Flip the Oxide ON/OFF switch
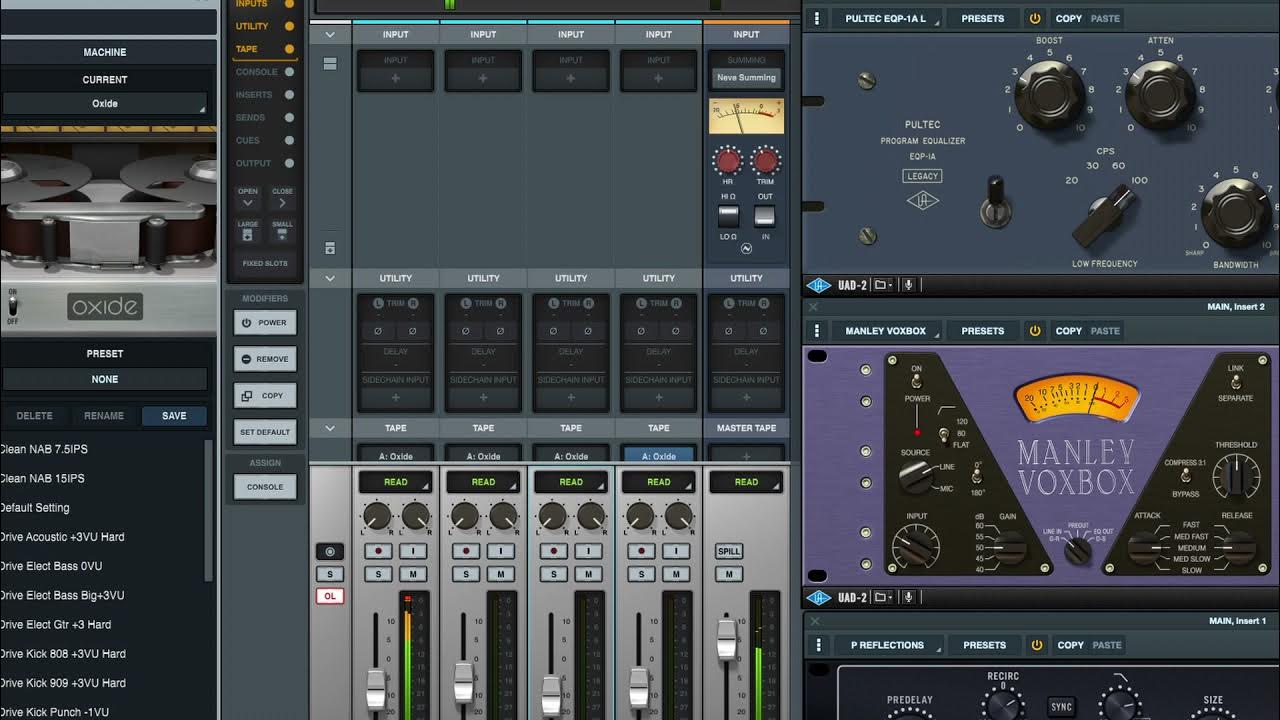Image resolution: width=1280 pixels, height=720 pixels. click(12, 304)
